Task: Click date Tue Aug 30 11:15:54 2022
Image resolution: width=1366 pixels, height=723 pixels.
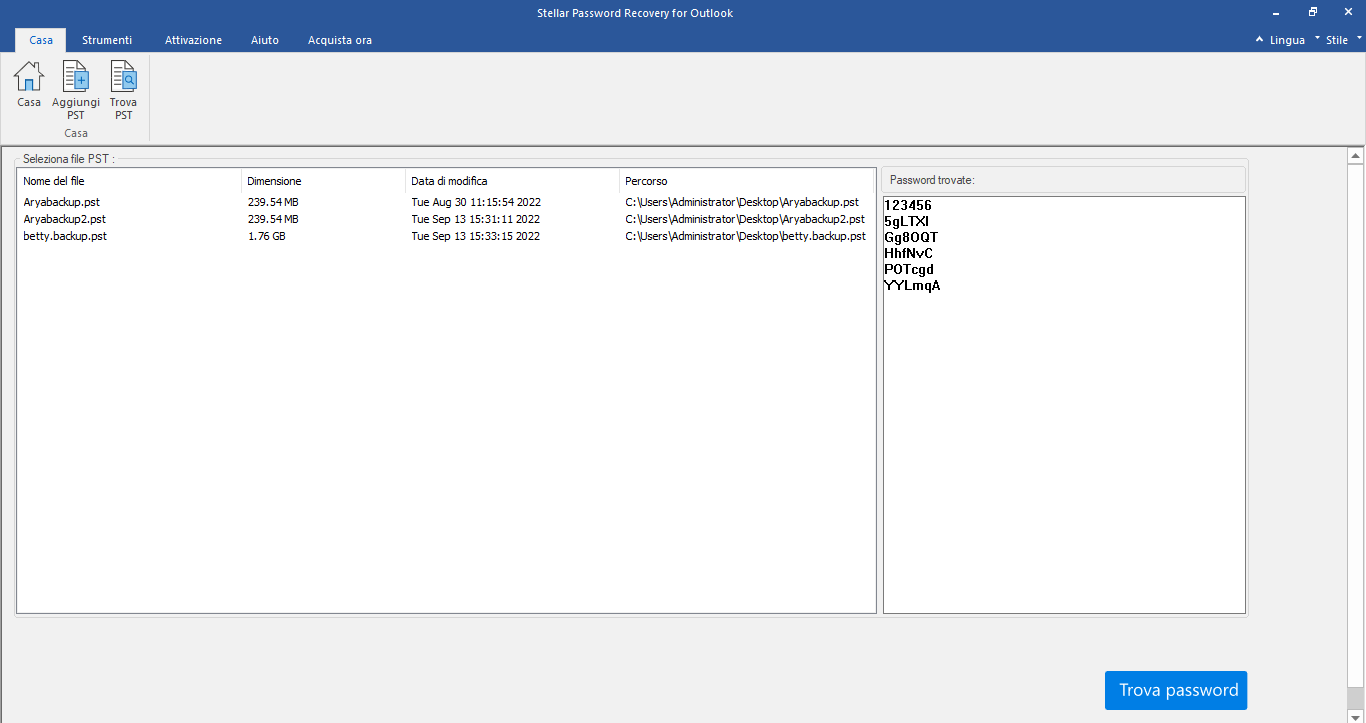Action: coord(475,202)
